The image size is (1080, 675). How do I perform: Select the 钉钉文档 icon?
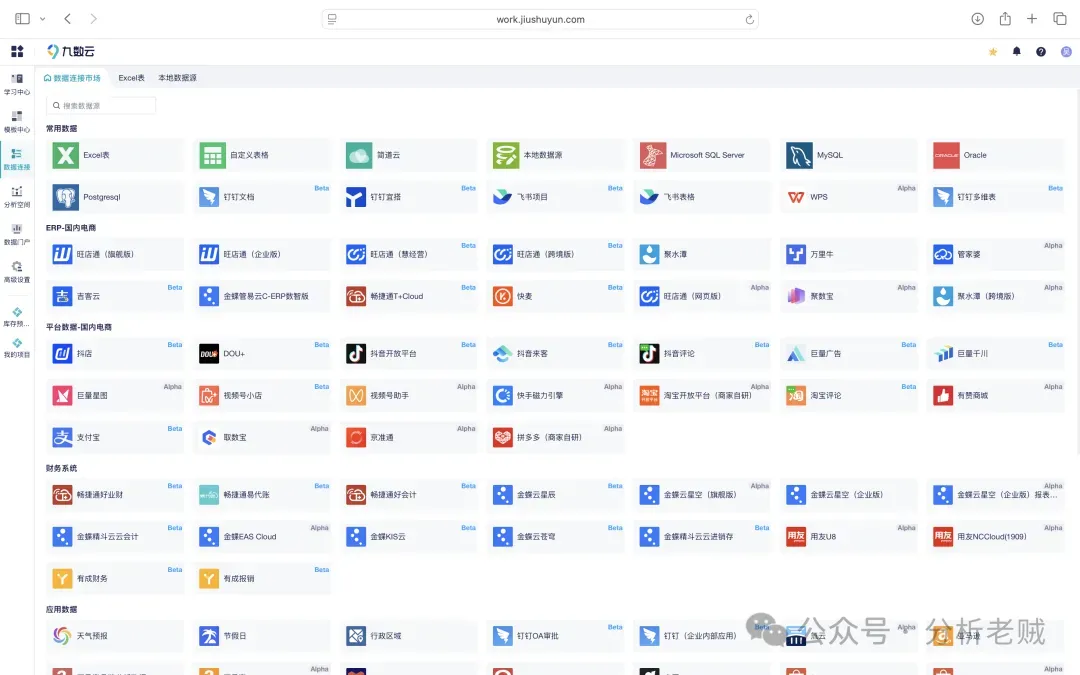coord(209,197)
